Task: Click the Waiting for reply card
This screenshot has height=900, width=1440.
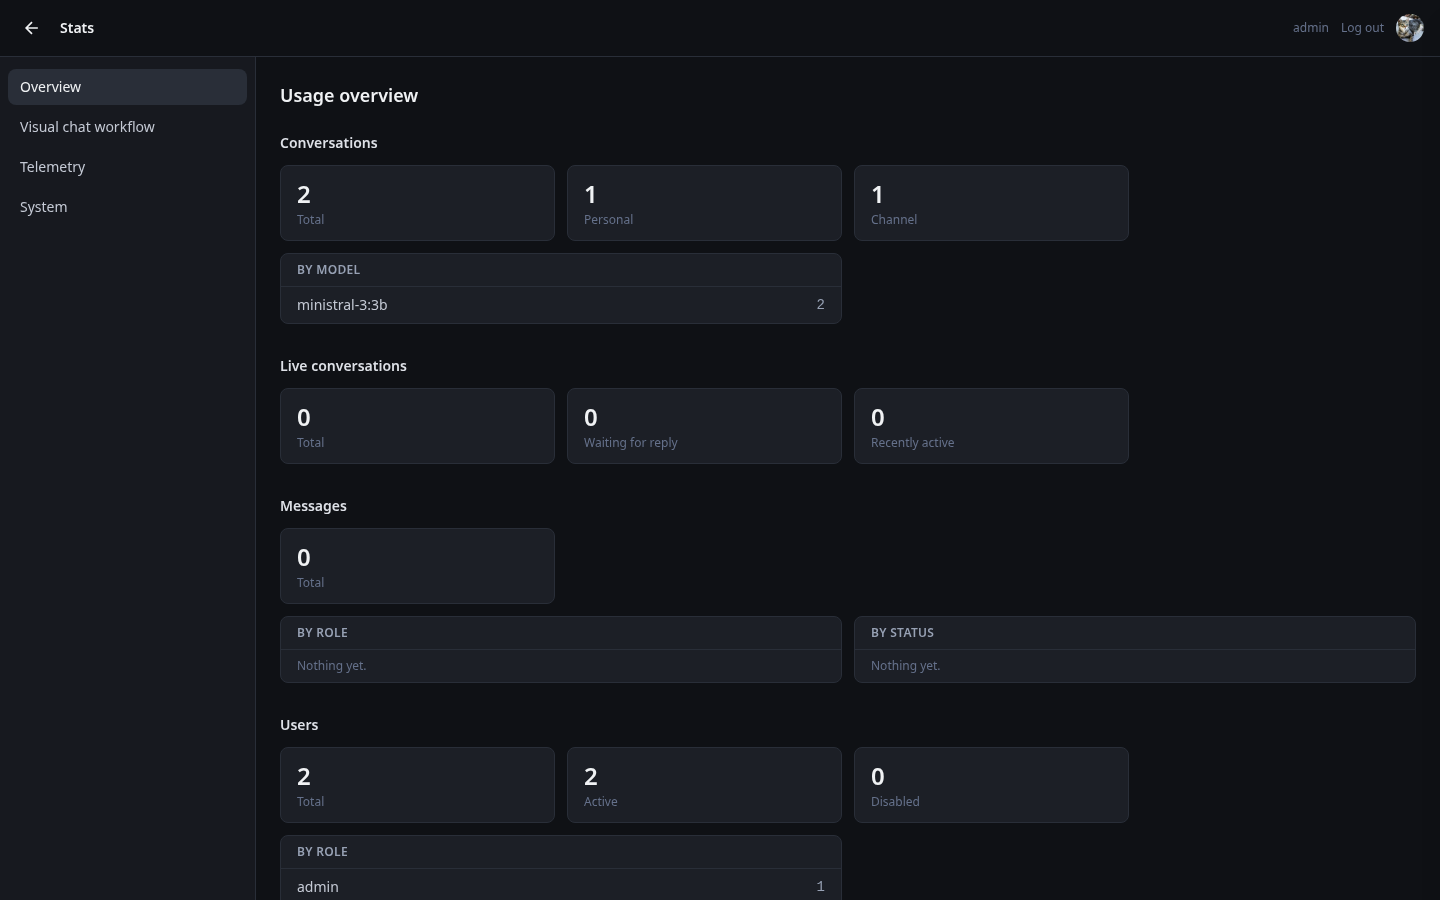Action: (x=704, y=426)
